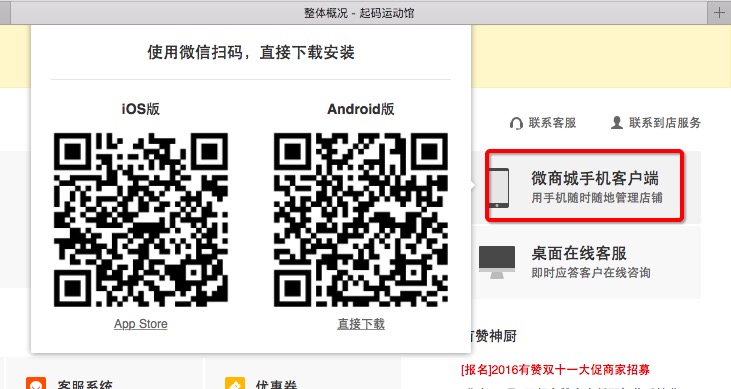
Task: Select the 桌面在线客服 title
Action: (x=579, y=253)
